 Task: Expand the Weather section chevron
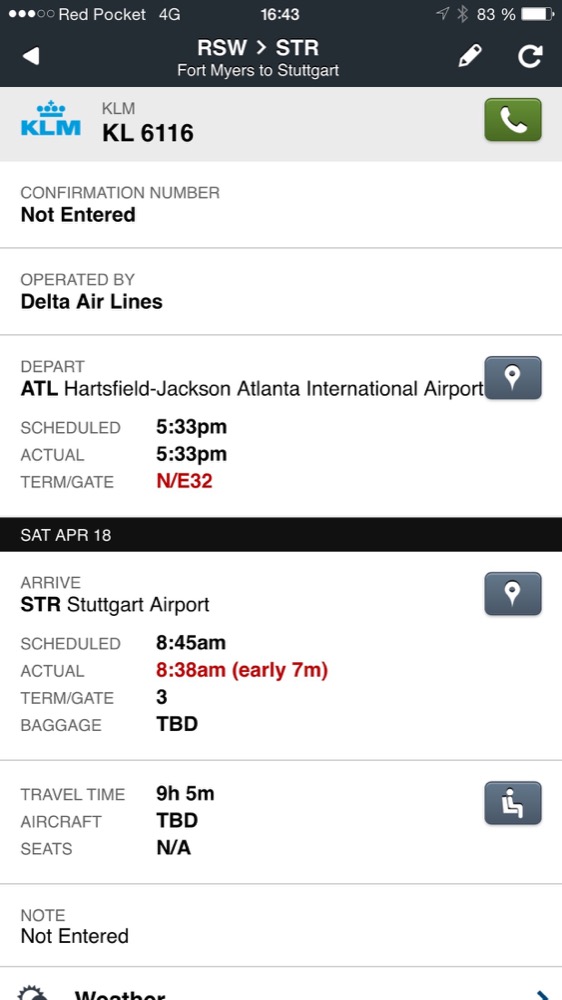(x=544, y=995)
